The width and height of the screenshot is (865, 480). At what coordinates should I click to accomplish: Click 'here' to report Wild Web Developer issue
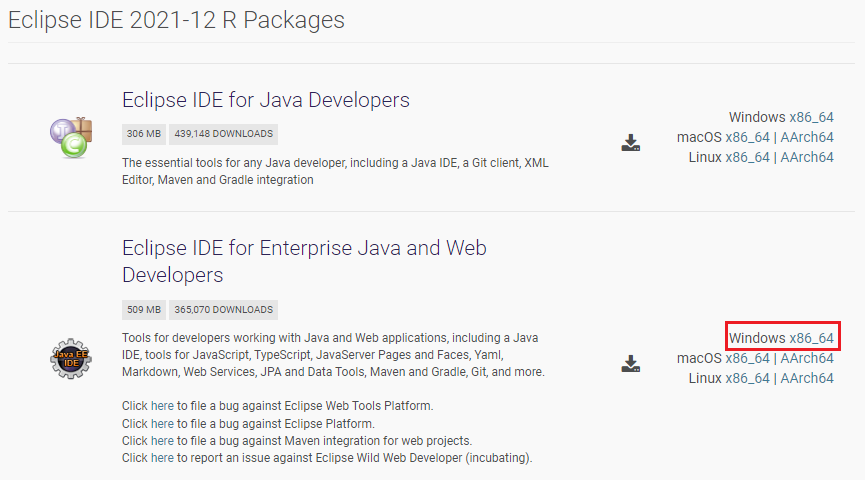162,458
